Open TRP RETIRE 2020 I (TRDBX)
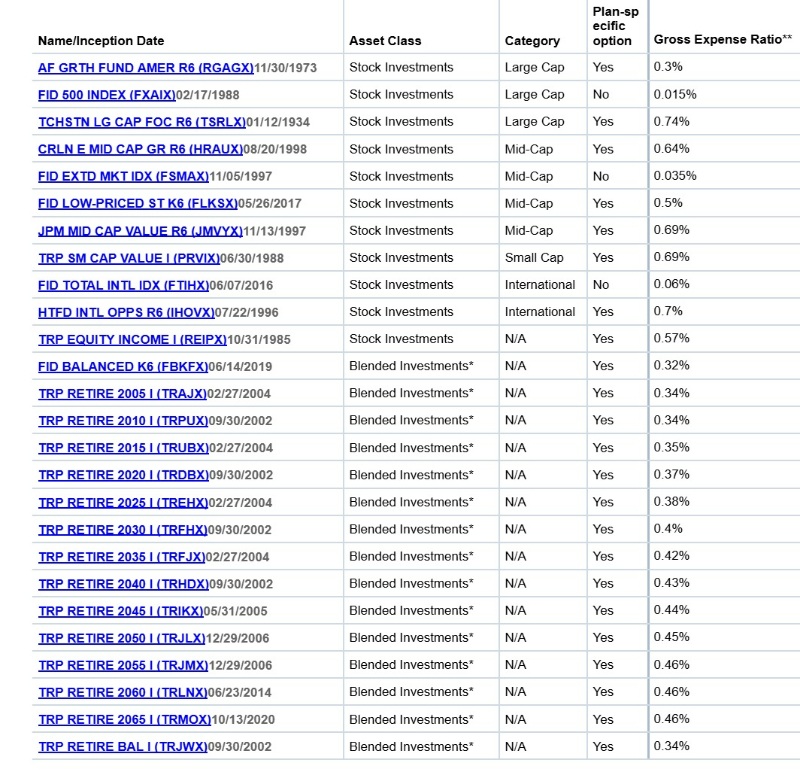Viewport: 800px width, 775px height. (x=122, y=475)
